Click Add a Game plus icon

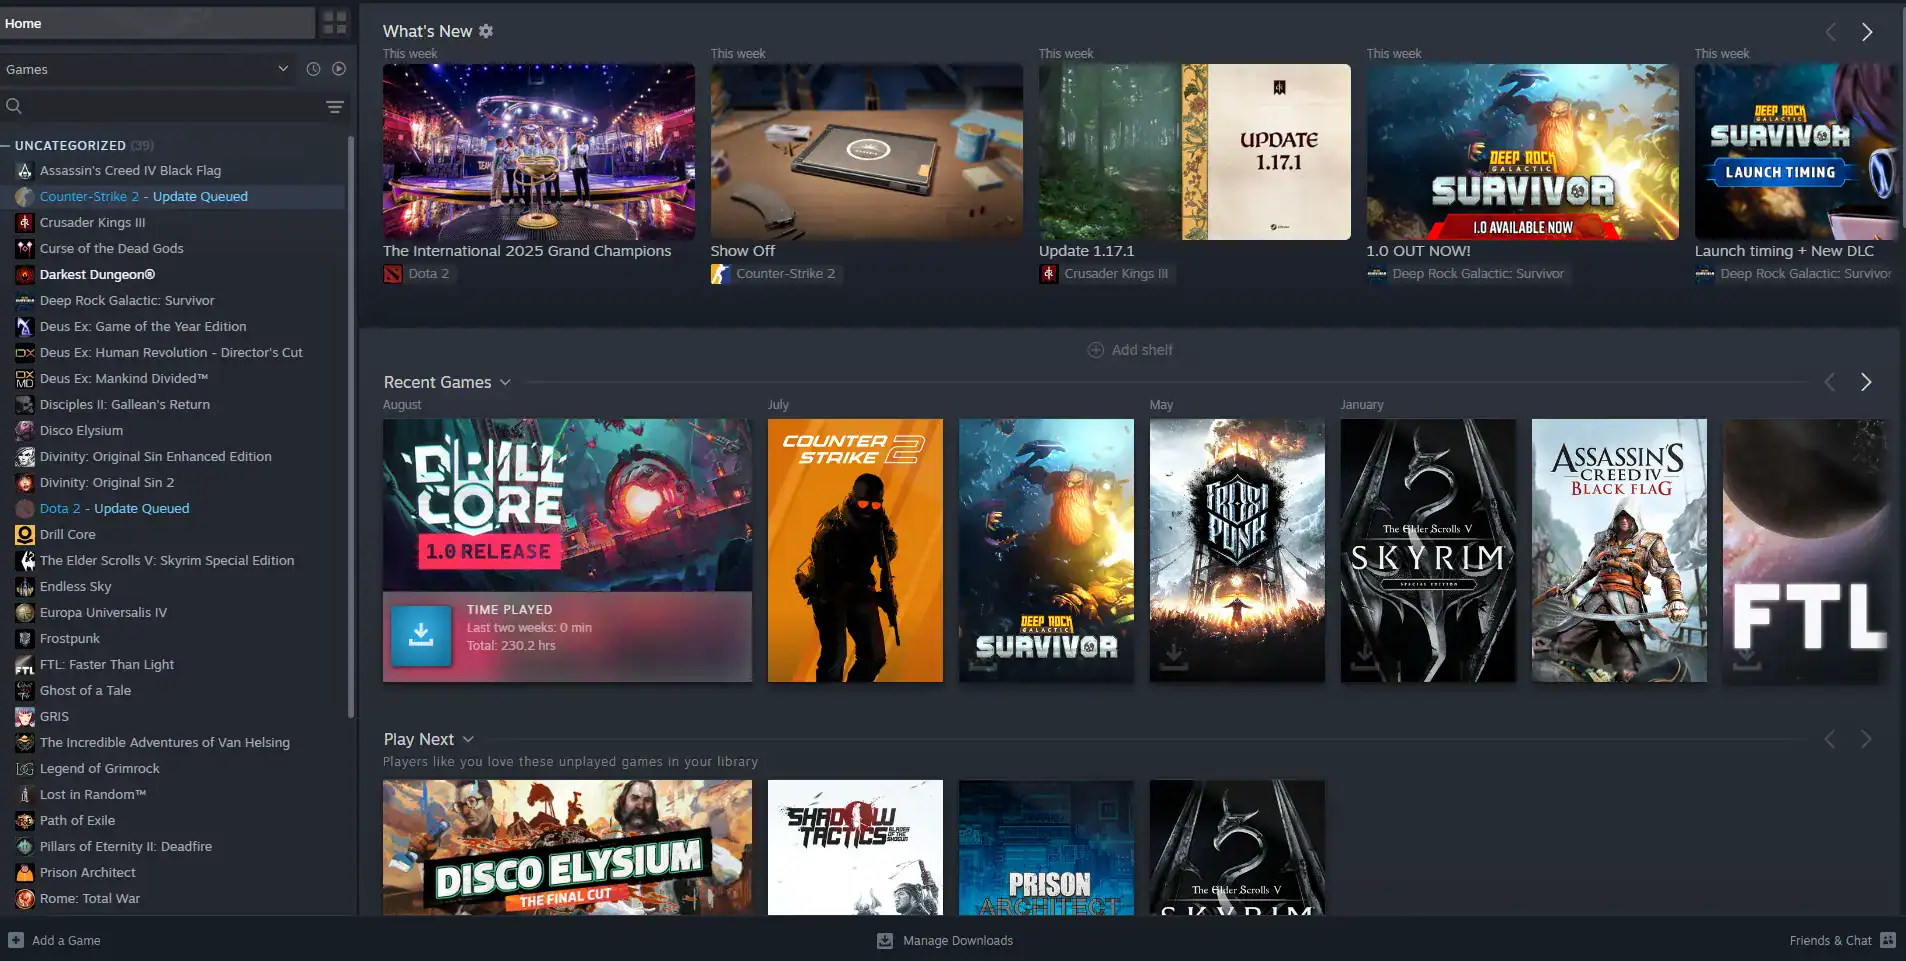point(16,940)
